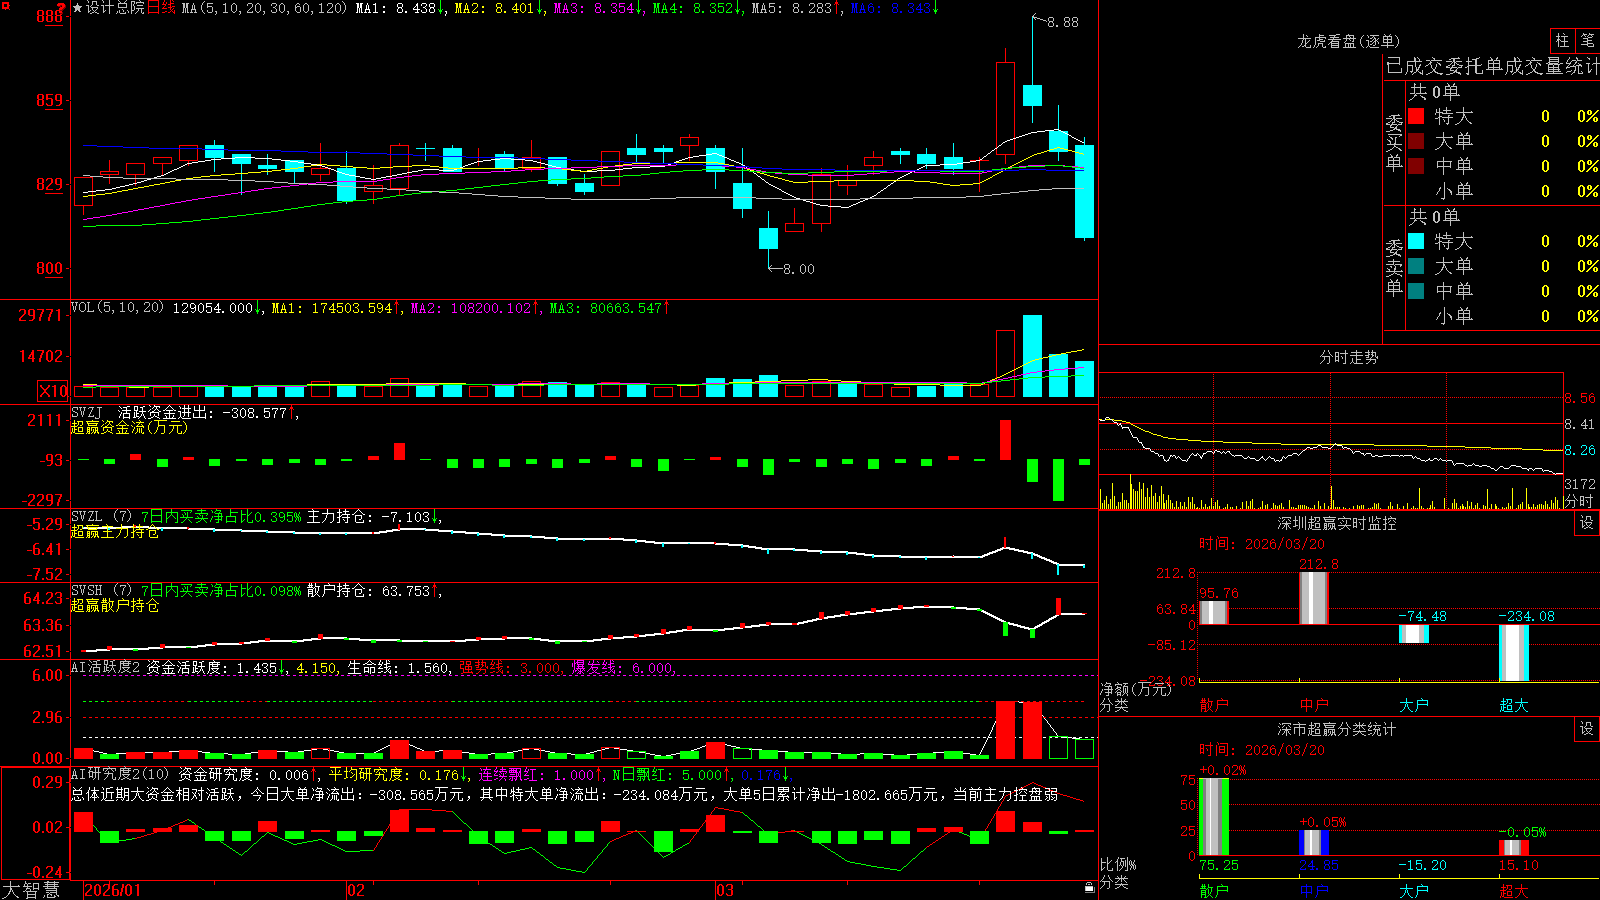Click the 龙虎看盘(逐单) panel title
Screen dimensions: 1600x900
click(1349, 41)
